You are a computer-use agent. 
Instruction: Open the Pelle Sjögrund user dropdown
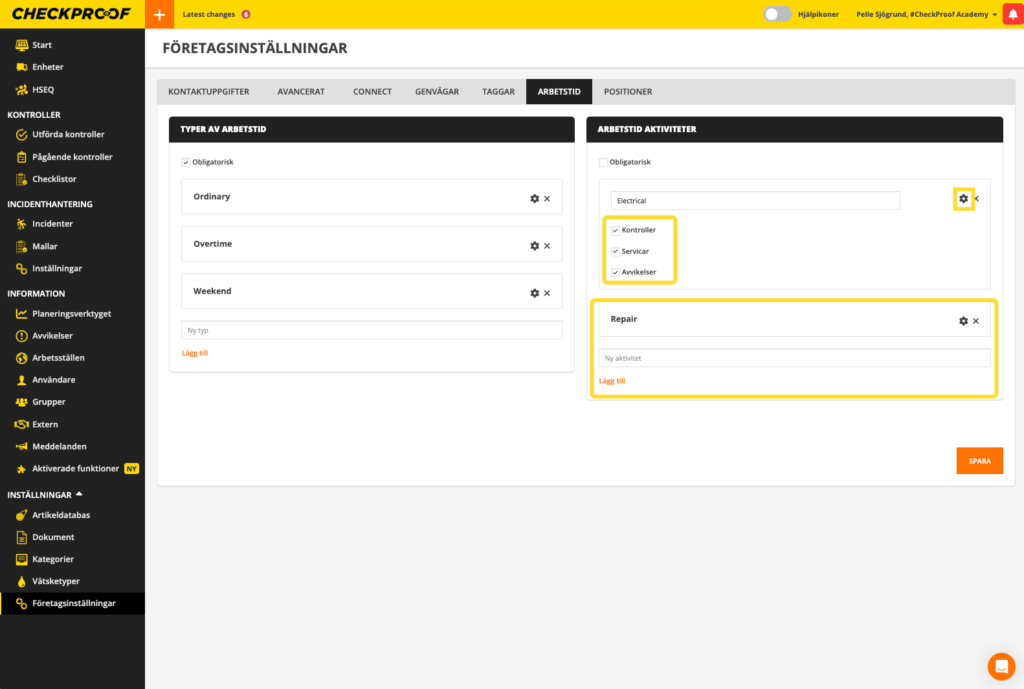pos(927,14)
